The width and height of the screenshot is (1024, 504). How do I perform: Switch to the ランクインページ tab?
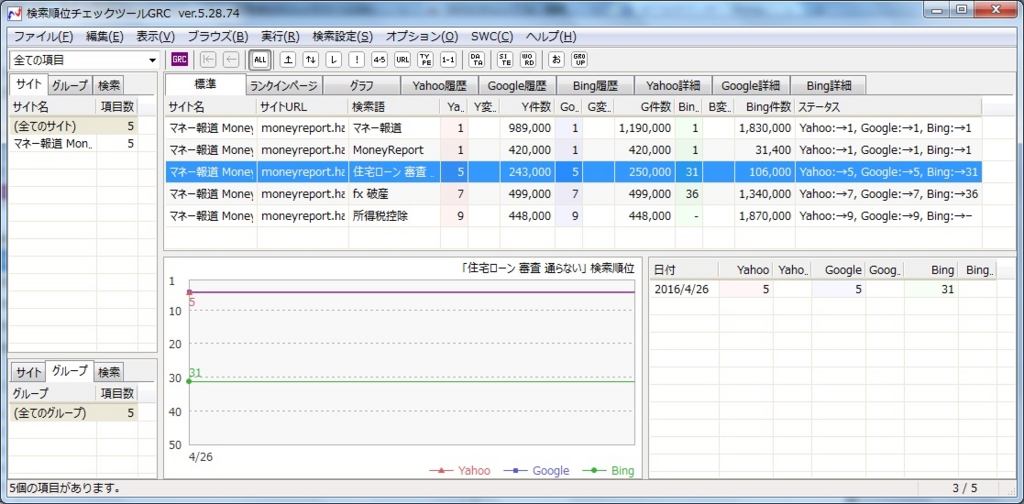(284, 86)
